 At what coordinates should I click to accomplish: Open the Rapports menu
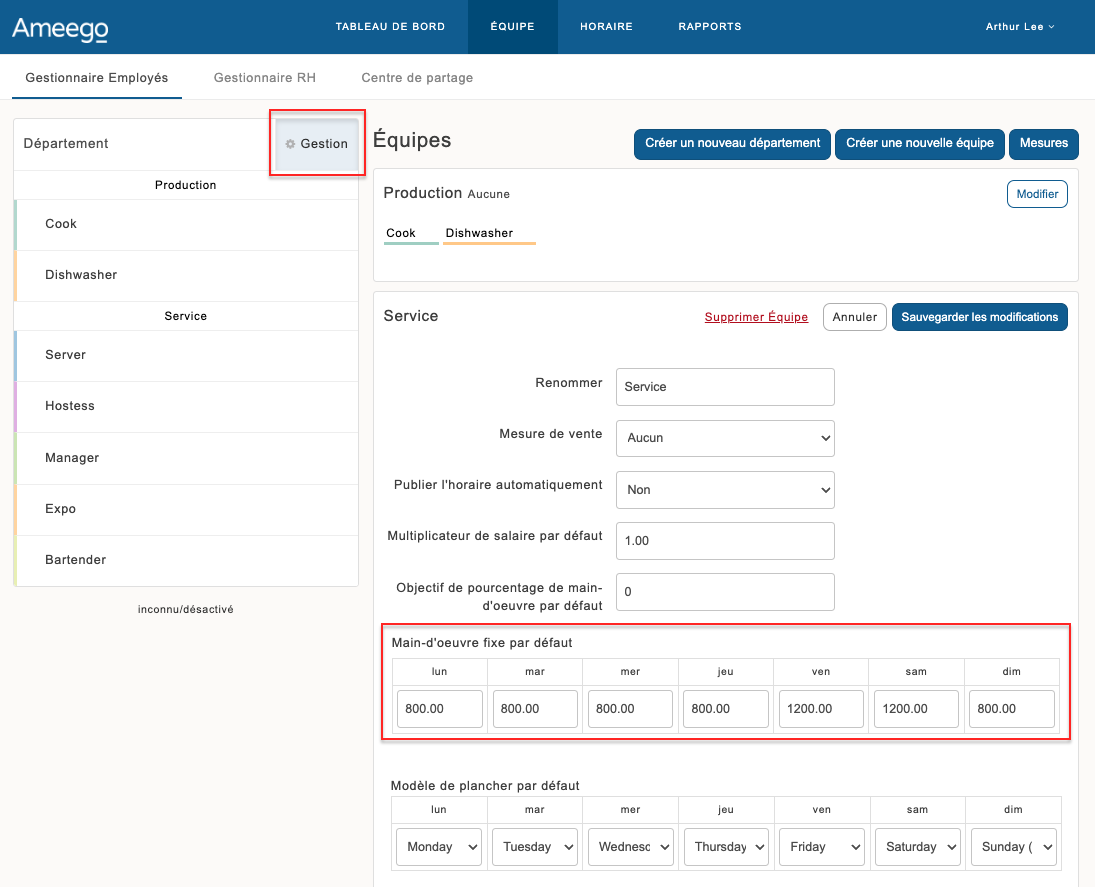point(709,27)
